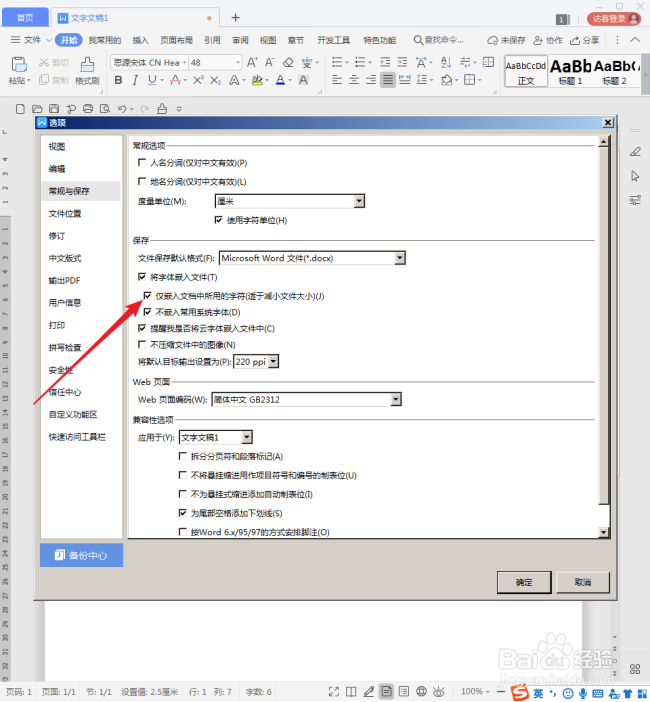Click Open folder icon in quick toolbar

click(x=37, y=109)
